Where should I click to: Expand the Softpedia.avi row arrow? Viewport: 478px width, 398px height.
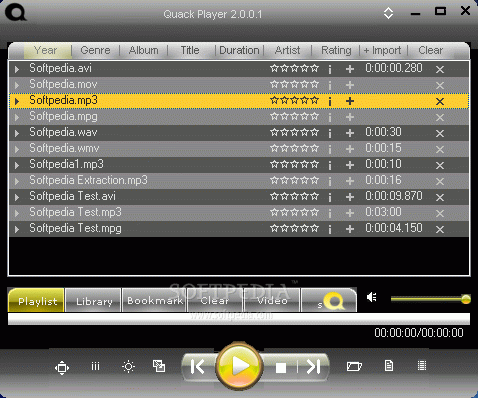[16, 69]
